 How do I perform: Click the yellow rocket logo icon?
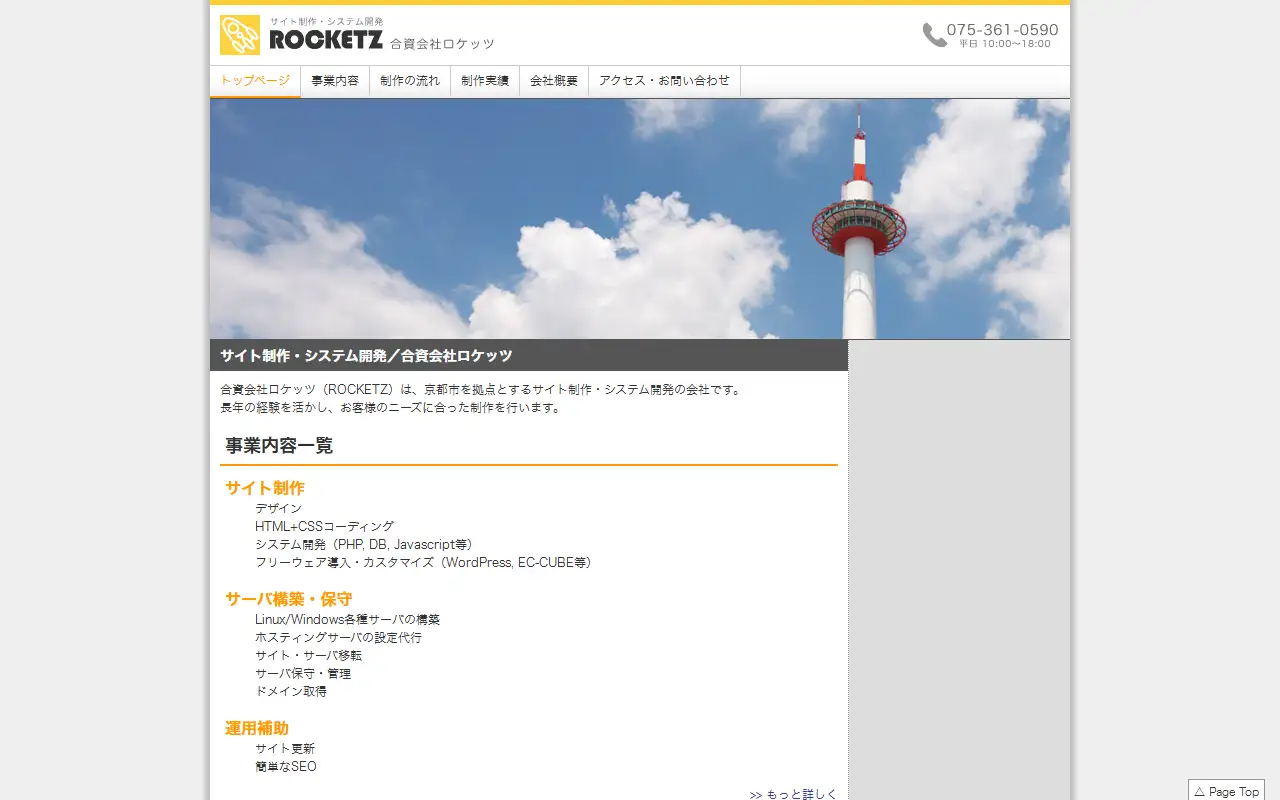click(x=240, y=35)
